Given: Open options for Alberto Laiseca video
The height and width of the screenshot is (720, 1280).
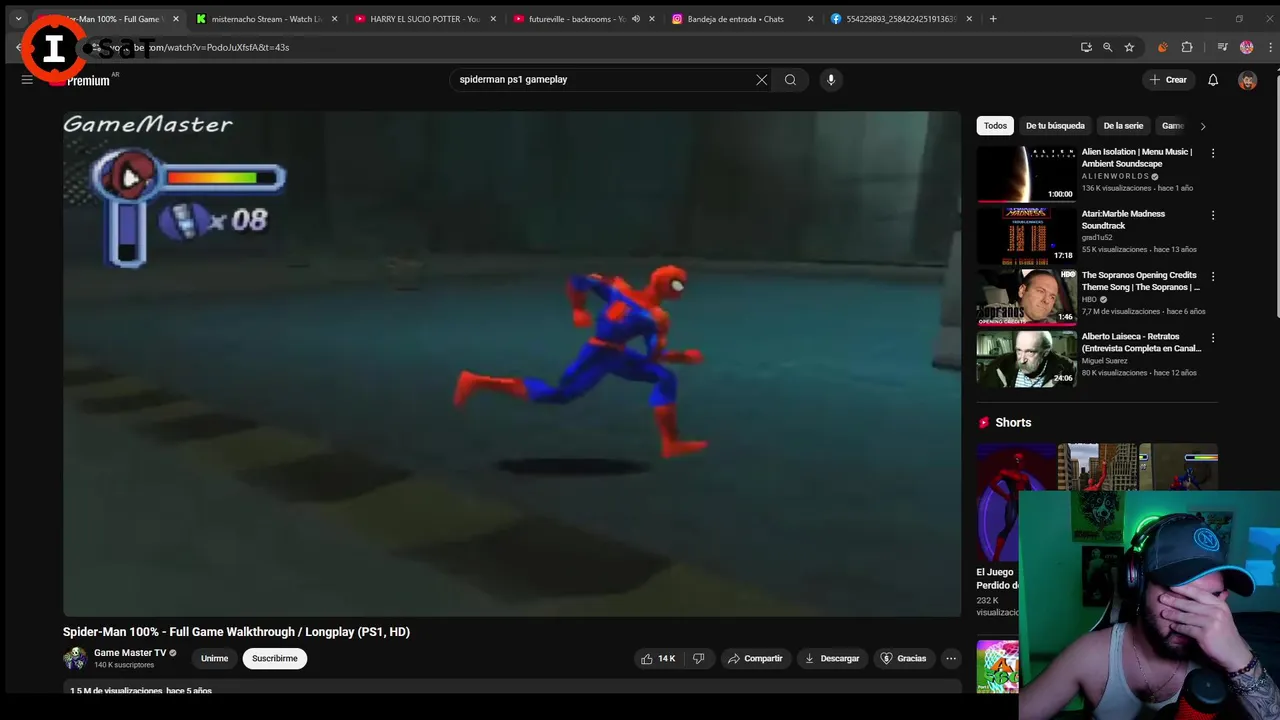Looking at the screenshot, I should 1213,338.
